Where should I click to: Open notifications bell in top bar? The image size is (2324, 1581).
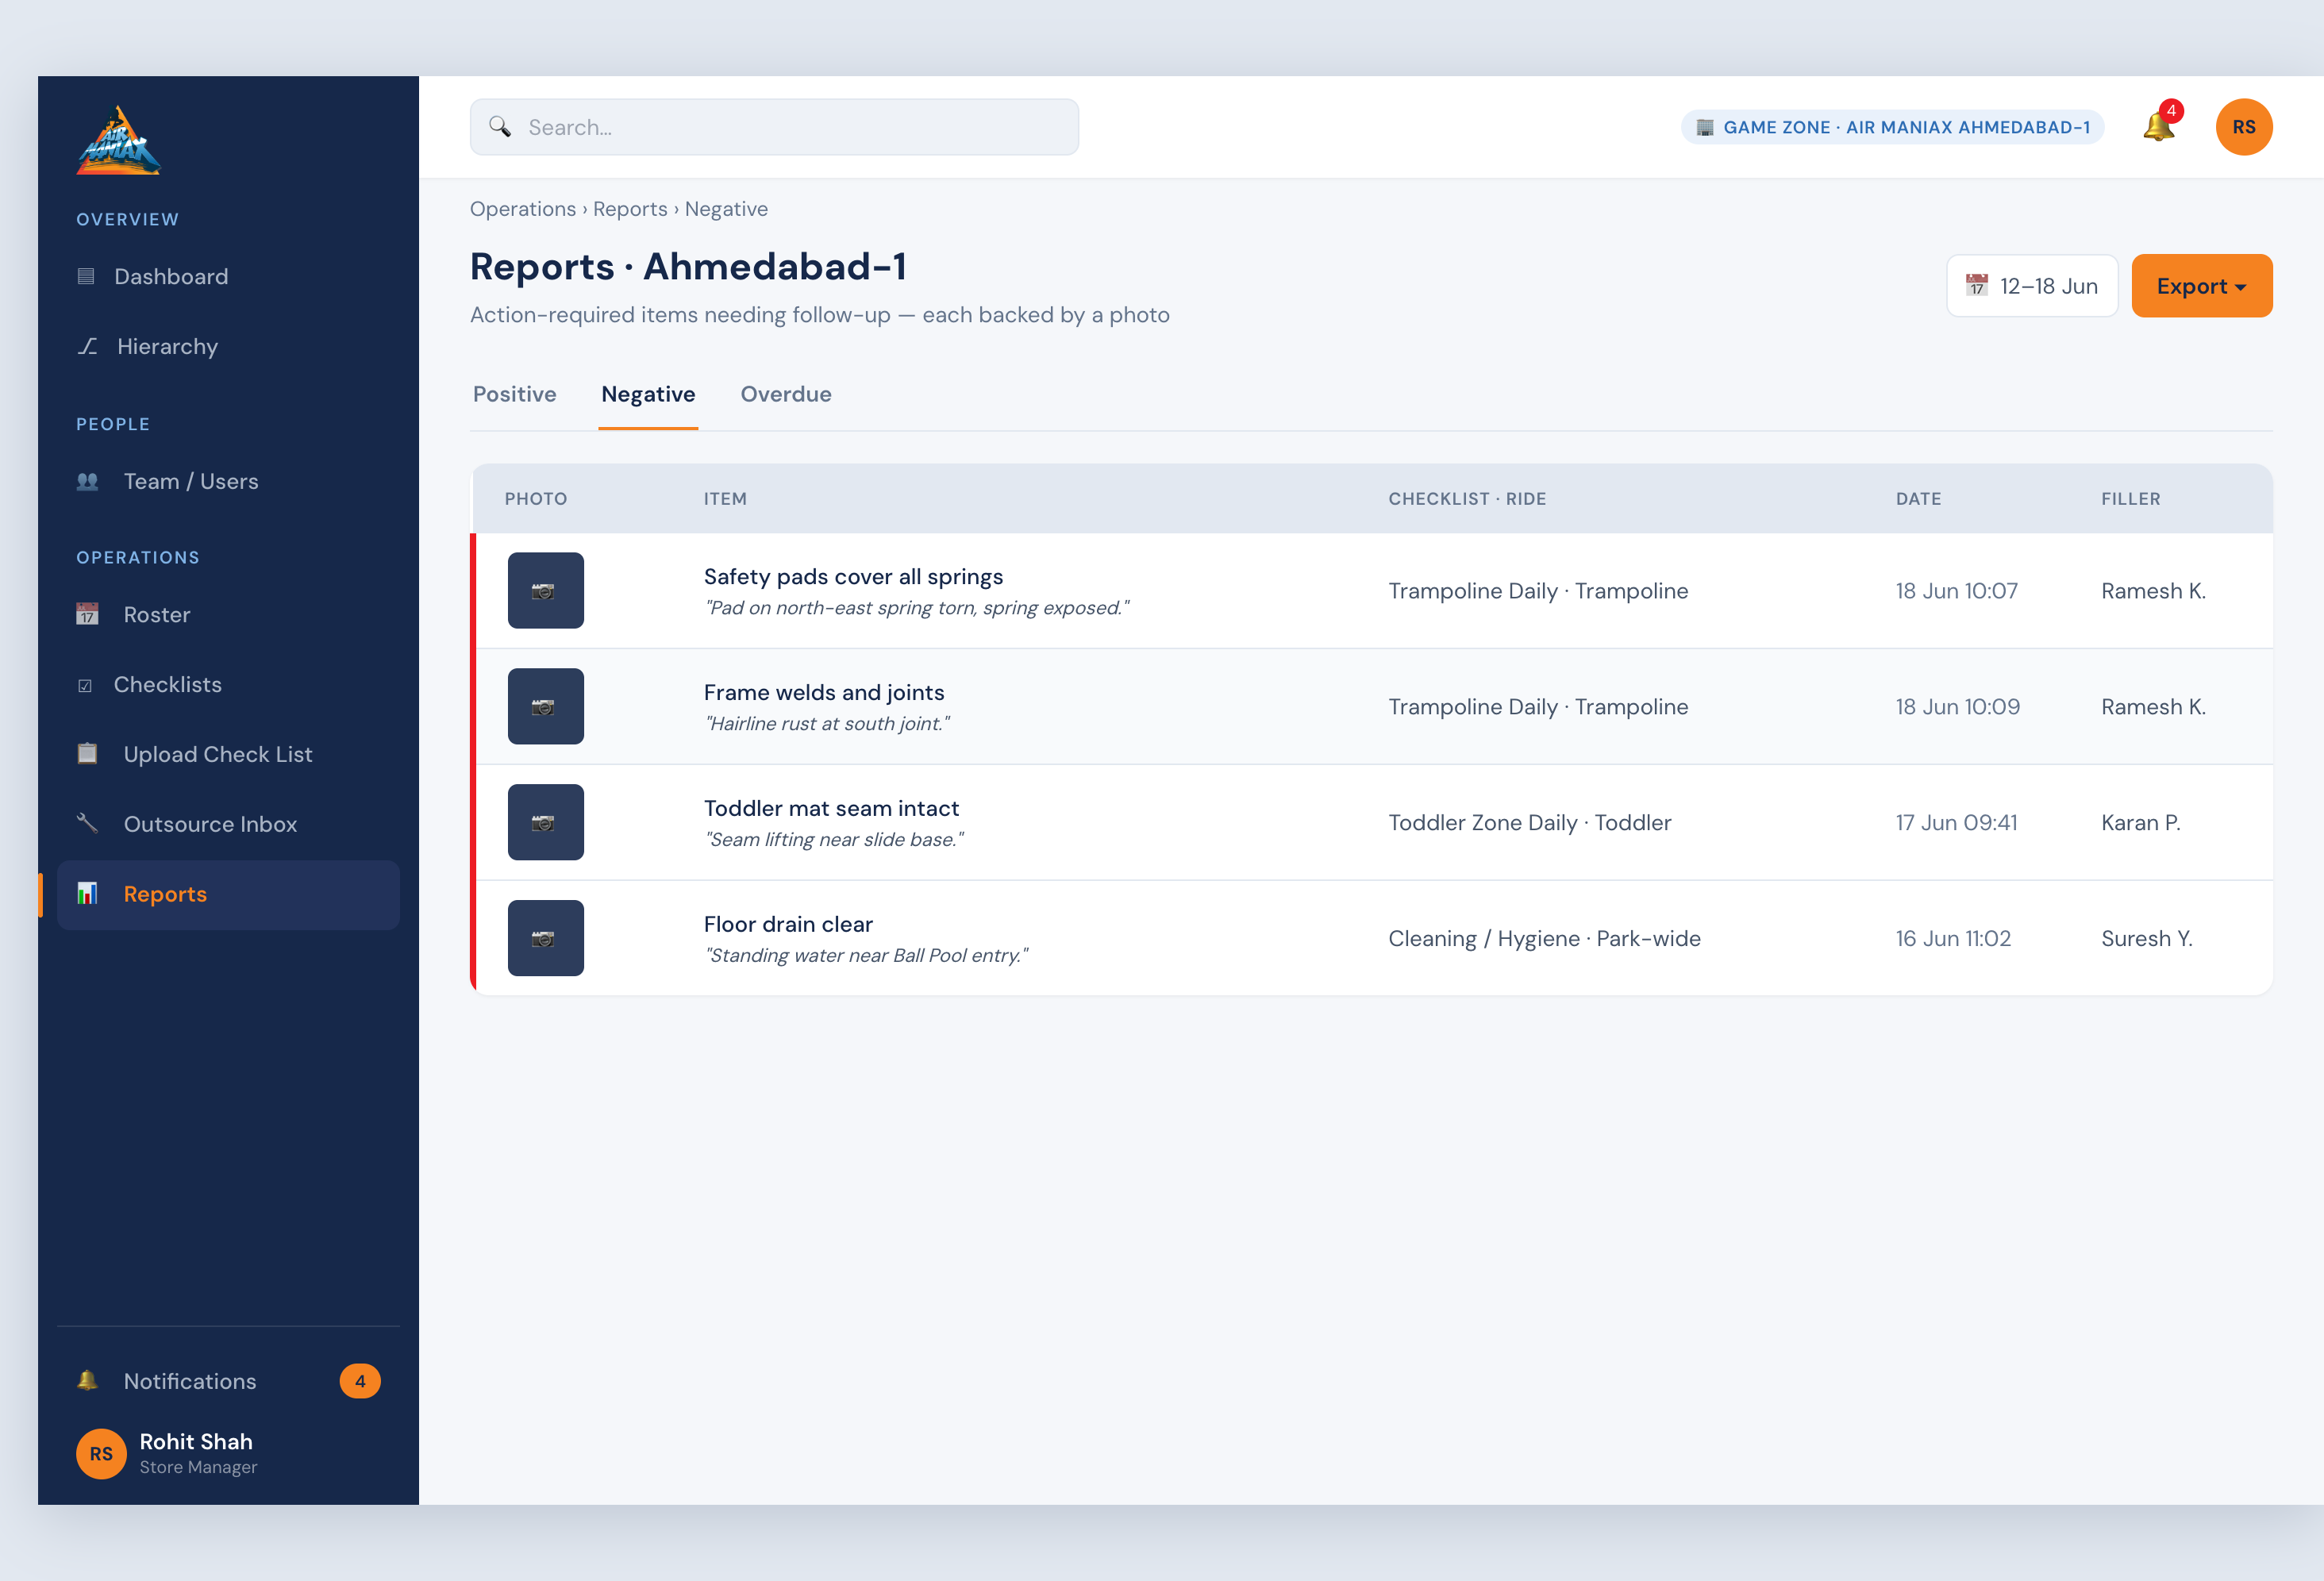point(2159,127)
